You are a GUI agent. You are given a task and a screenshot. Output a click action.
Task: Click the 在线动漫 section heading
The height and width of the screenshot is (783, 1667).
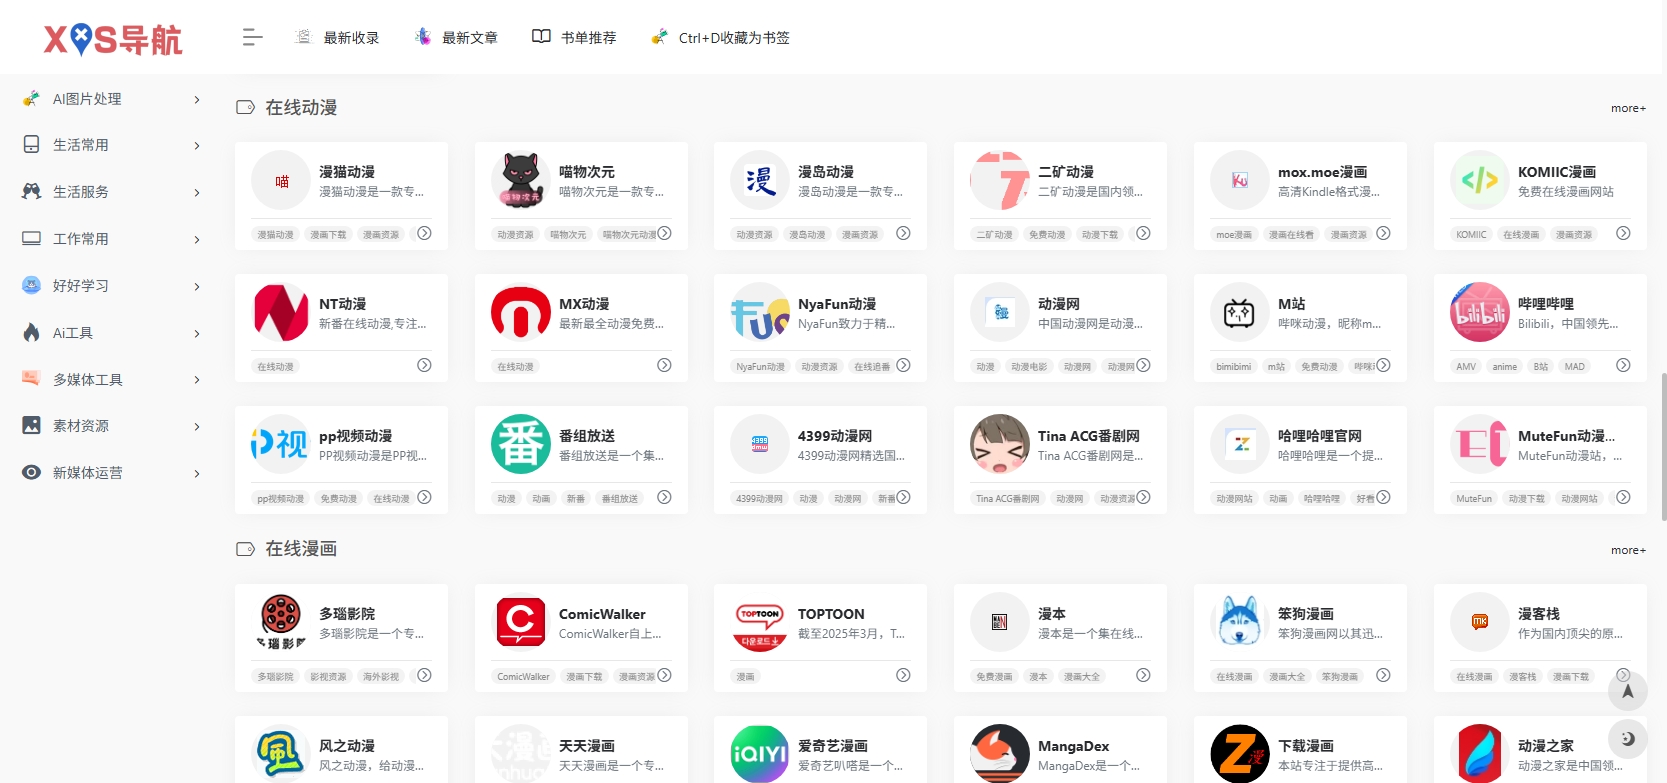pos(301,107)
